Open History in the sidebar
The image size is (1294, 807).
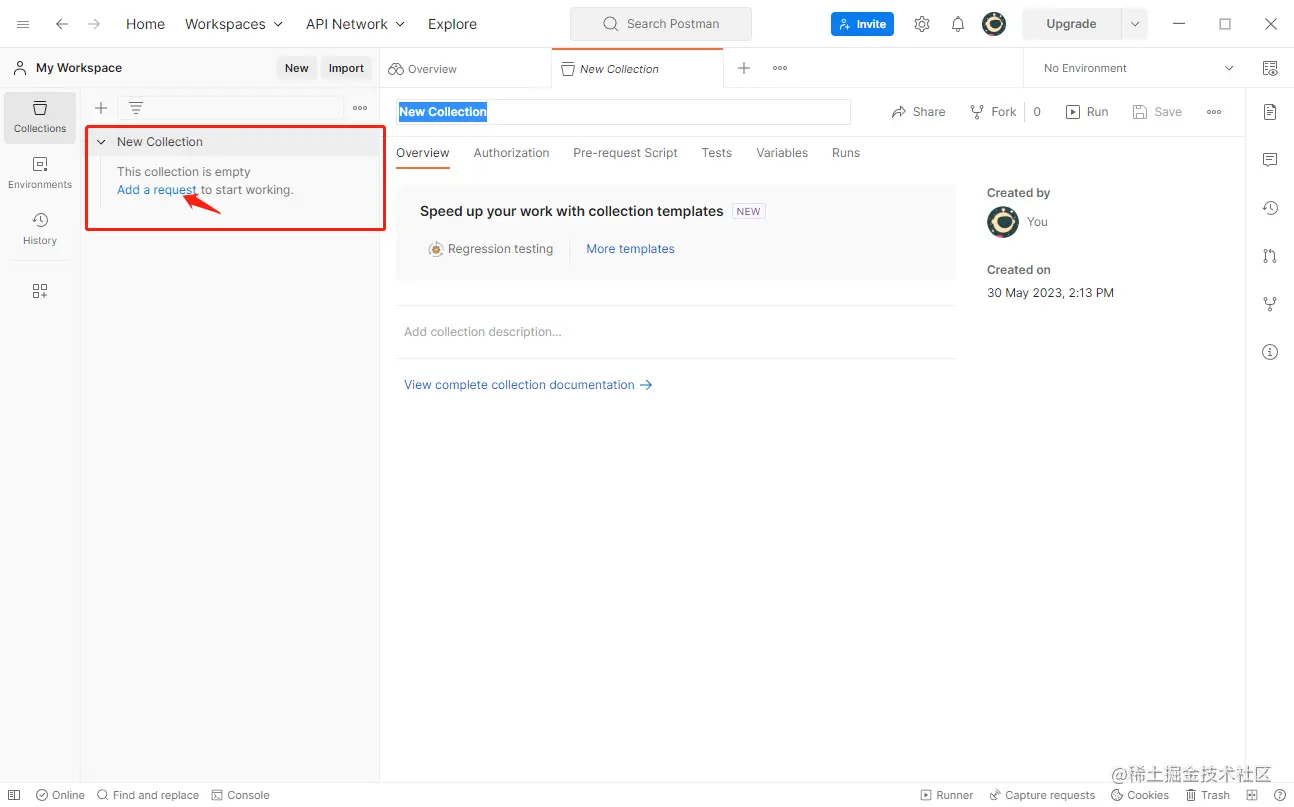(40, 229)
